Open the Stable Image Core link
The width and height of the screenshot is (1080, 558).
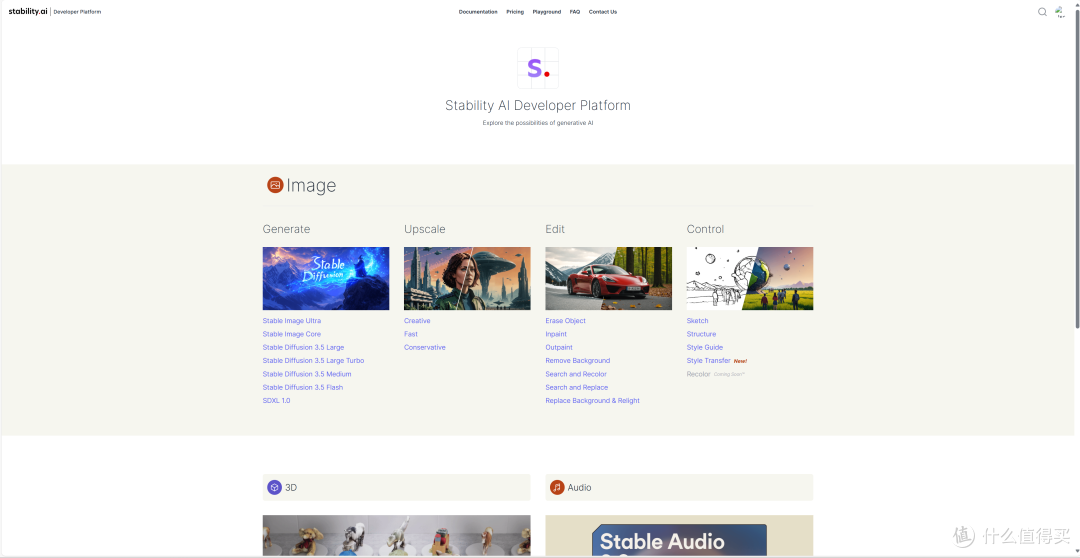[291, 334]
